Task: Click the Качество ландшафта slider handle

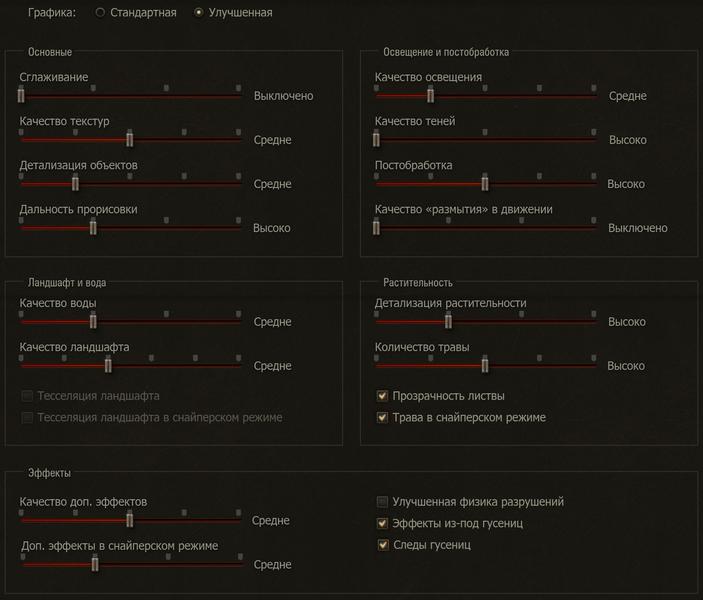Action: pos(108,365)
